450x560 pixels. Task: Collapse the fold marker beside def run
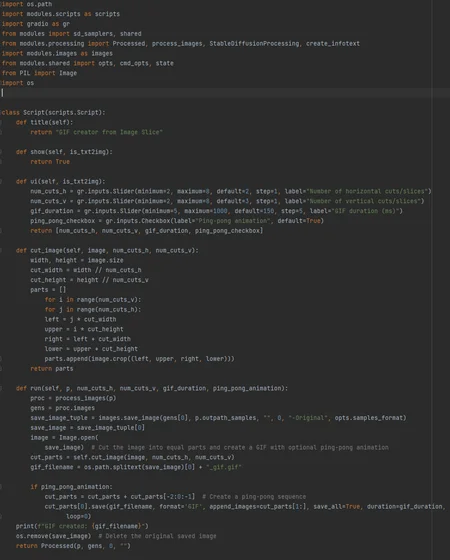1,388
